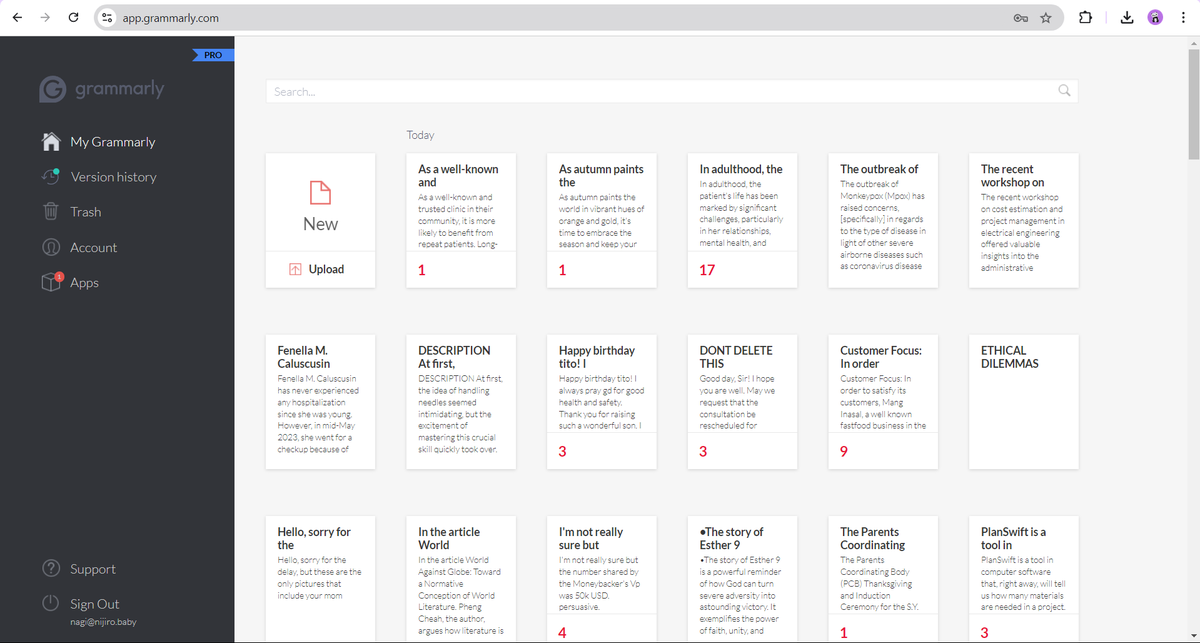
Task: Click the search magnifier icon
Action: pyautogui.click(x=1065, y=91)
